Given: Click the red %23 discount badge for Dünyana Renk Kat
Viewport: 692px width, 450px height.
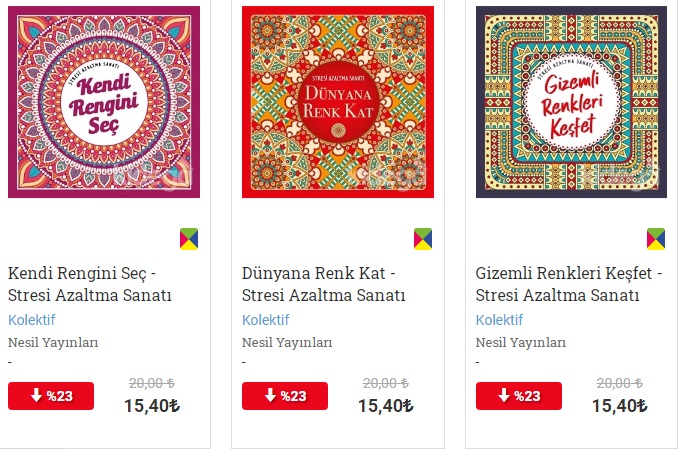Looking at the screenshot, I should (x=285, y=396).
